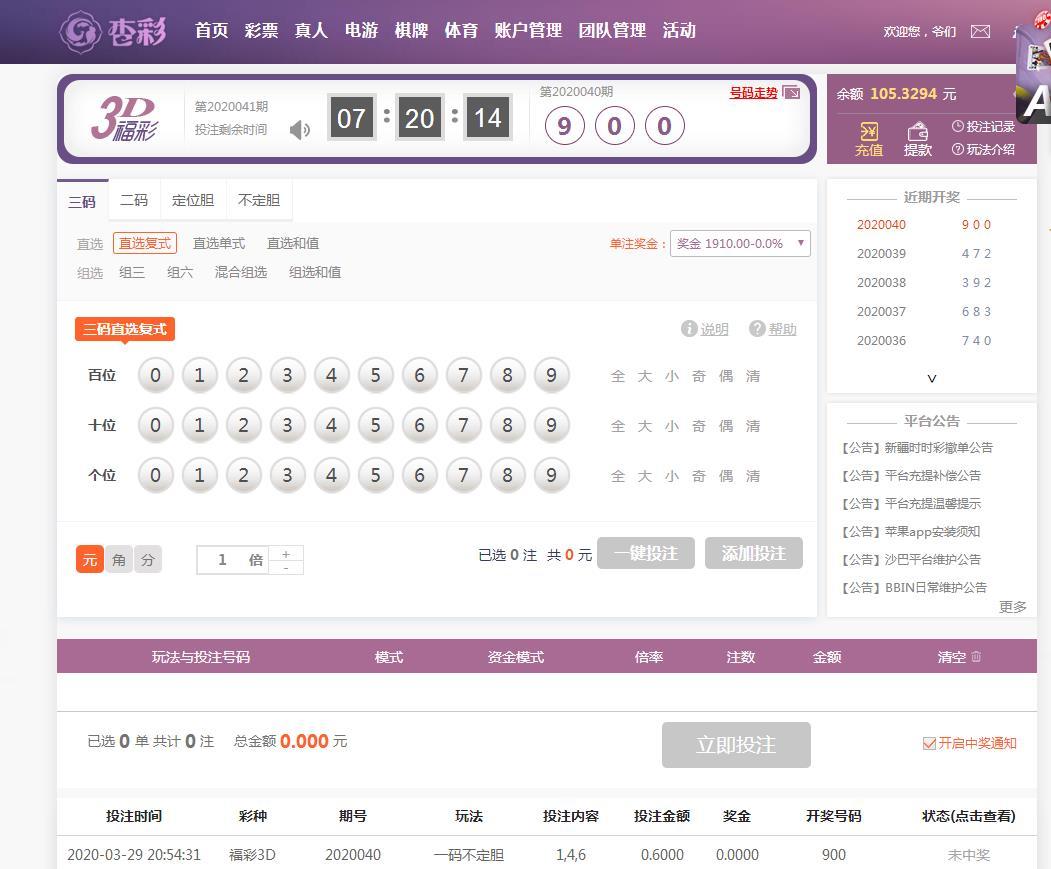Open the mail envelope icon in header
The height and width of the screenshot is (869, 1051).
point(980,31)
